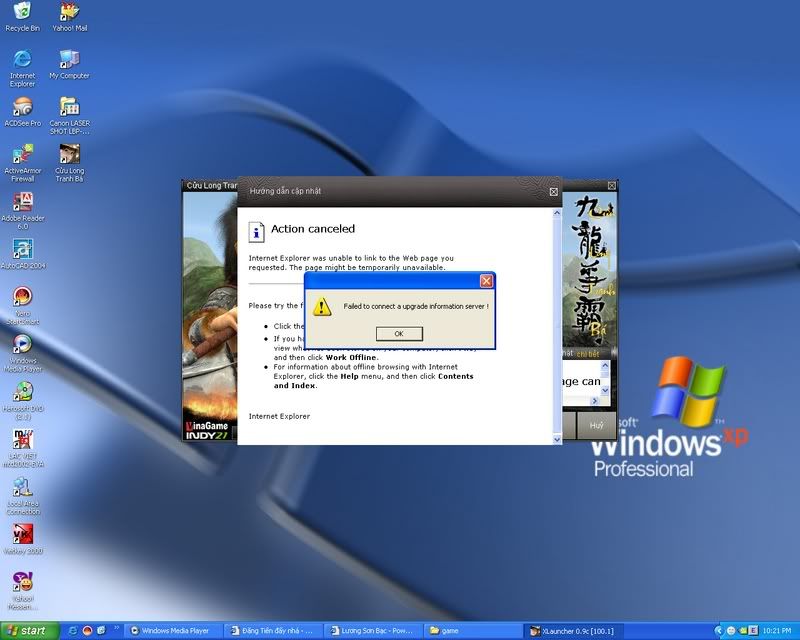Click the small news panel scroll-down arrow

tap(605, 390)
